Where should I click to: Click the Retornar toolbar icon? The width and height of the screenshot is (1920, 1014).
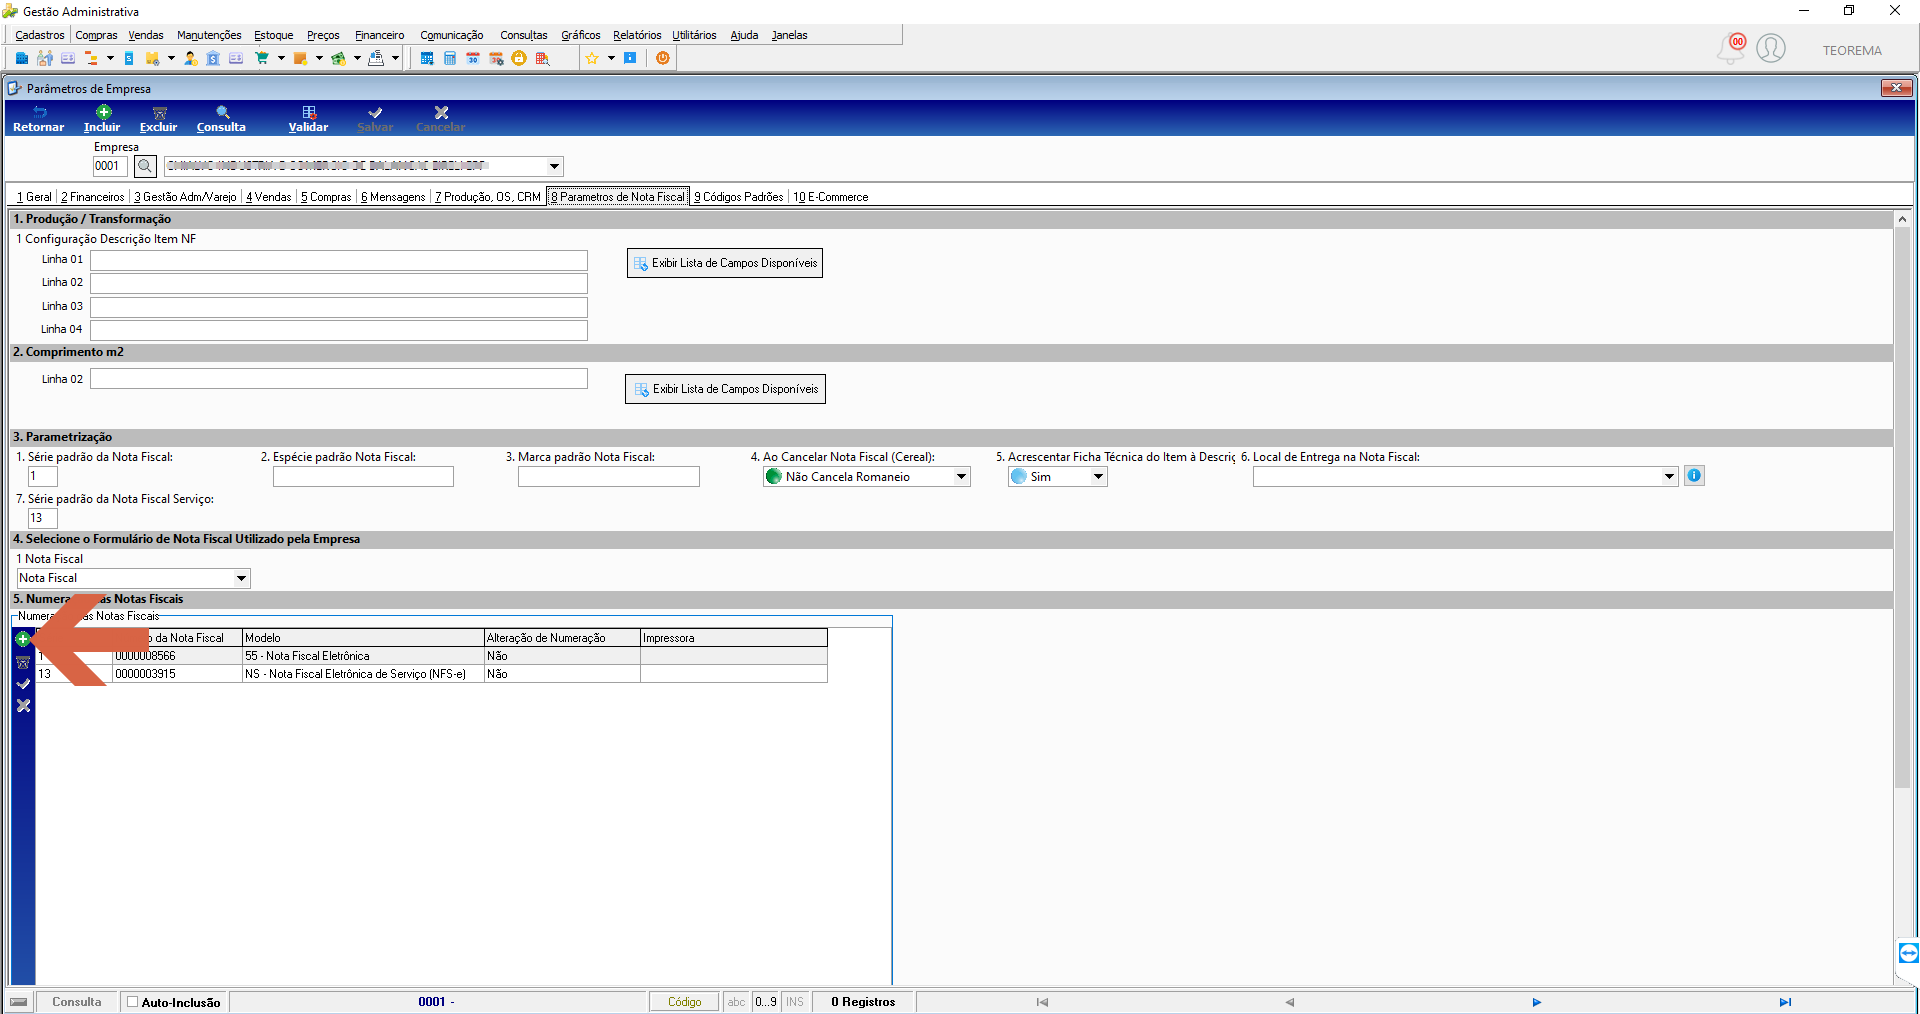[x=39, y=113]
